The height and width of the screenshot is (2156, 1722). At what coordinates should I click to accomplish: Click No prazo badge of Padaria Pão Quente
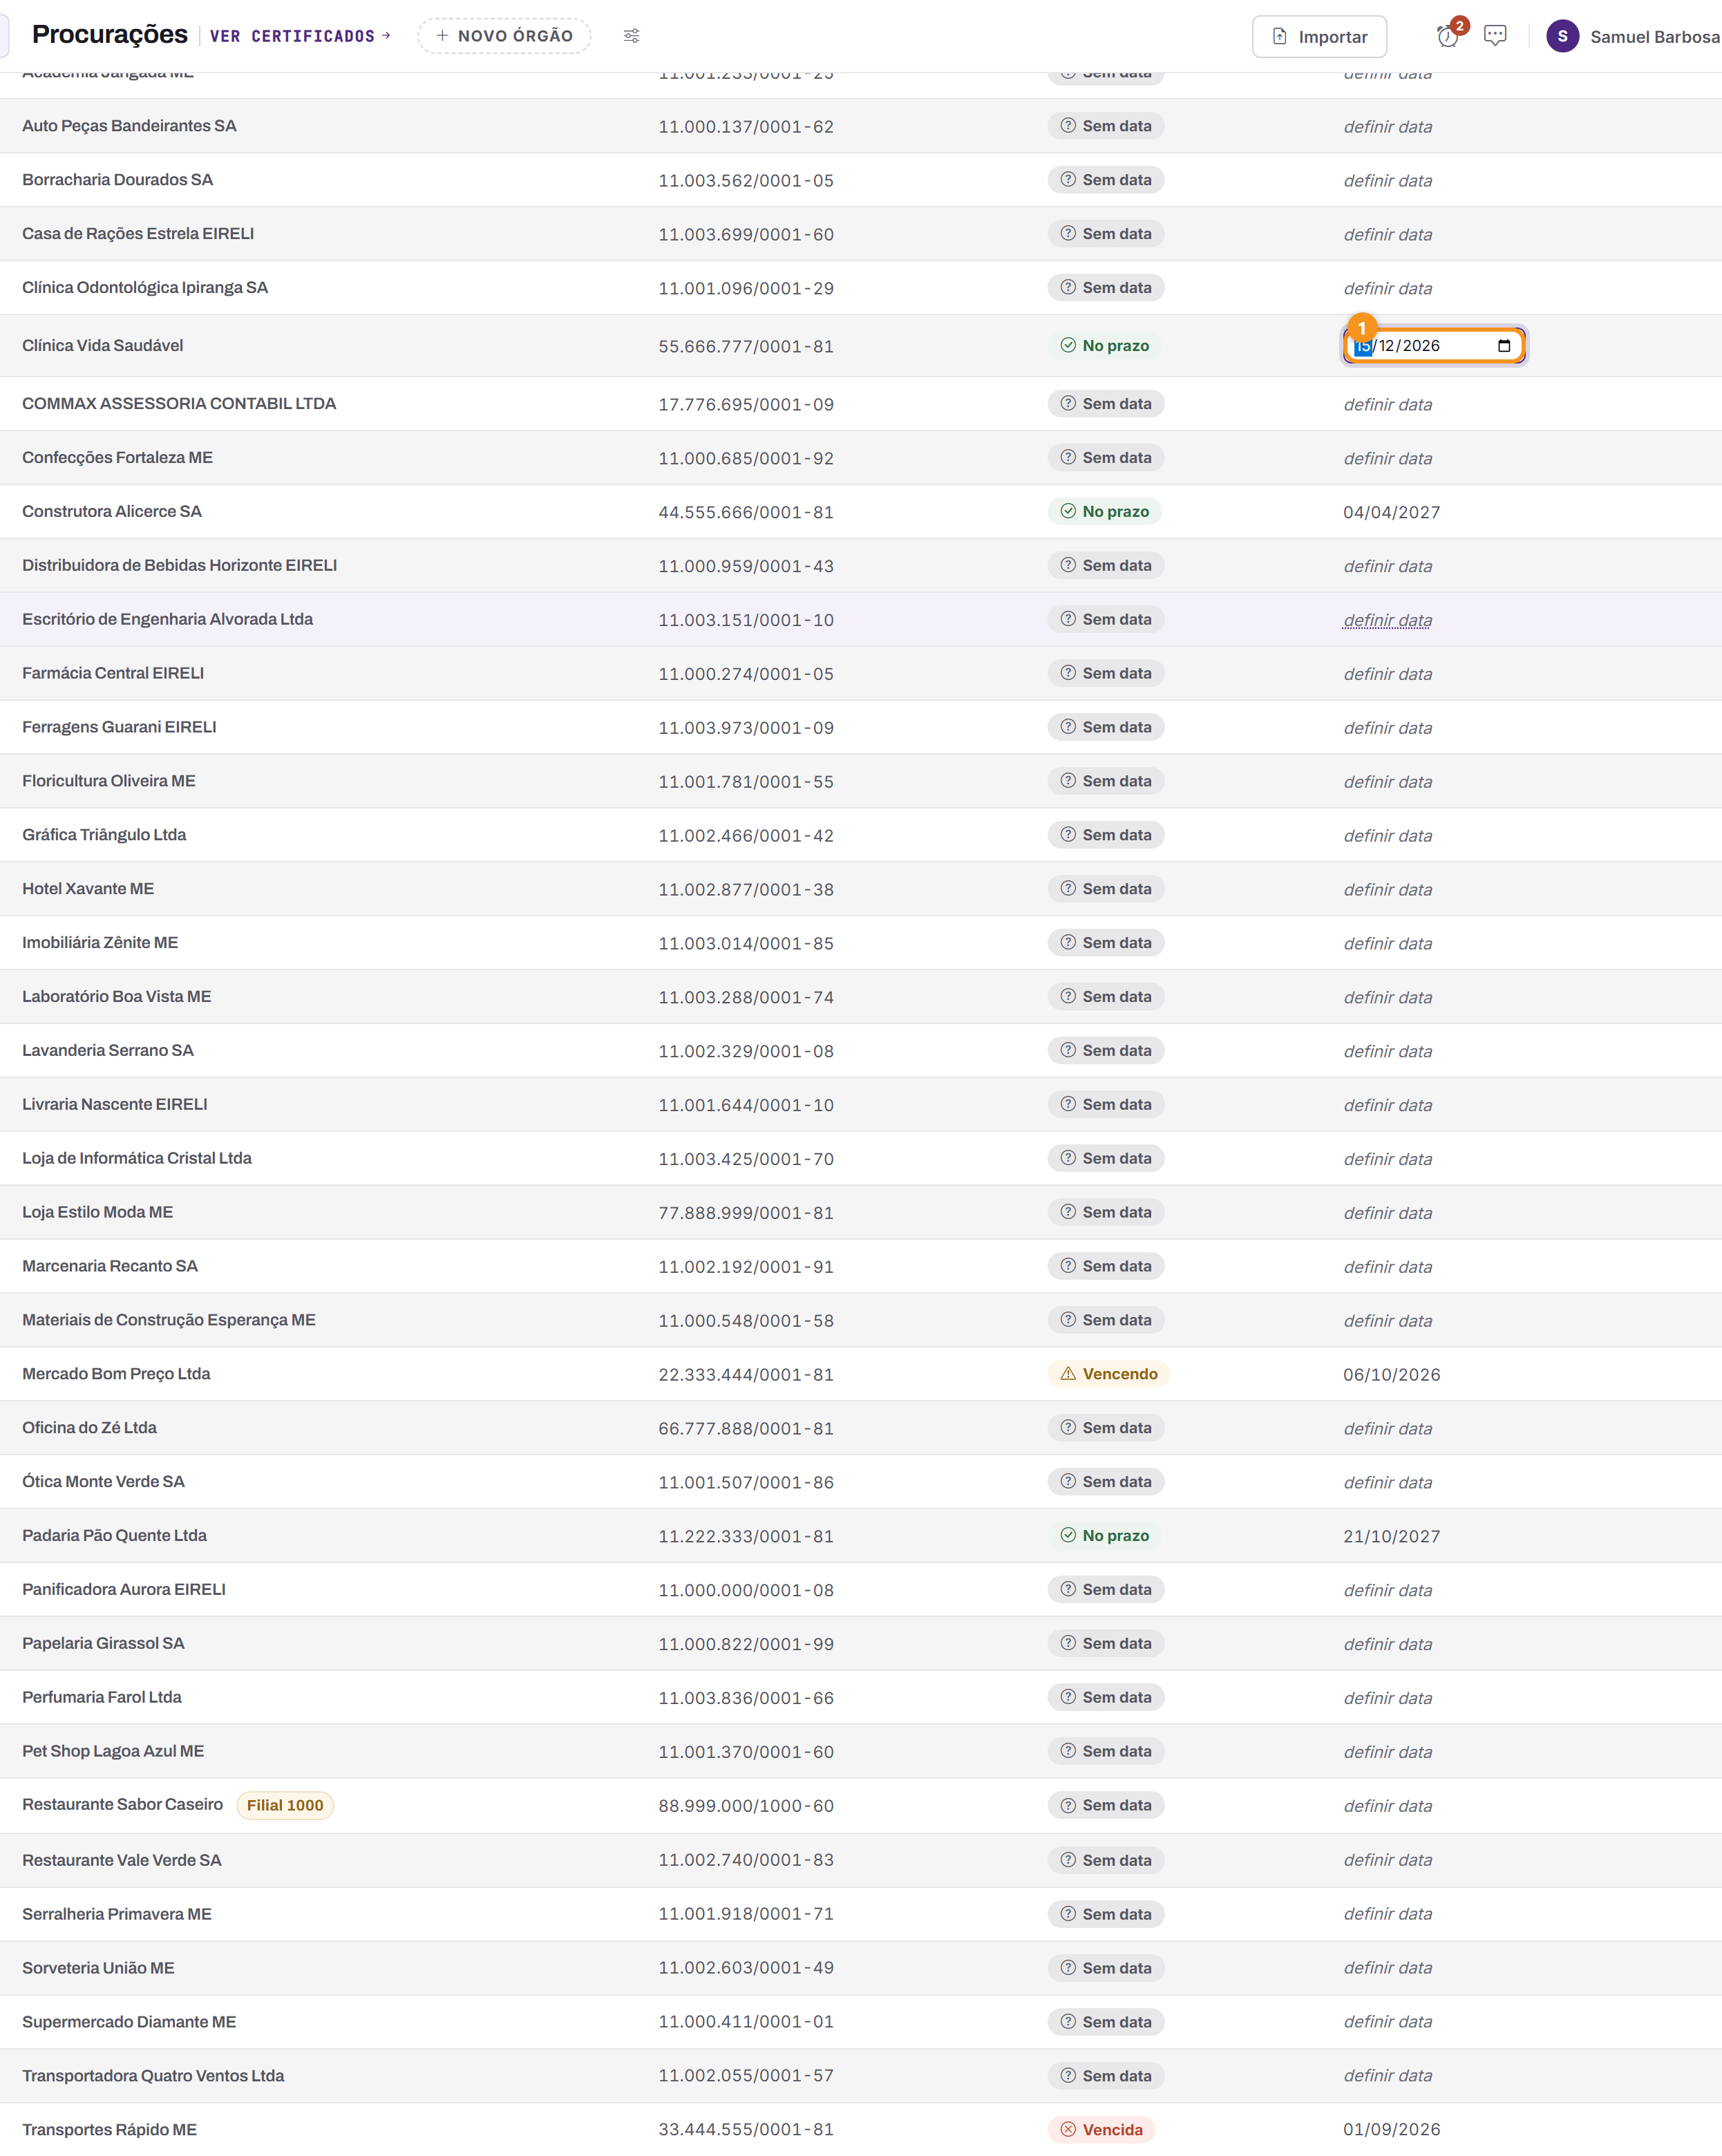pos(1104,1536)
